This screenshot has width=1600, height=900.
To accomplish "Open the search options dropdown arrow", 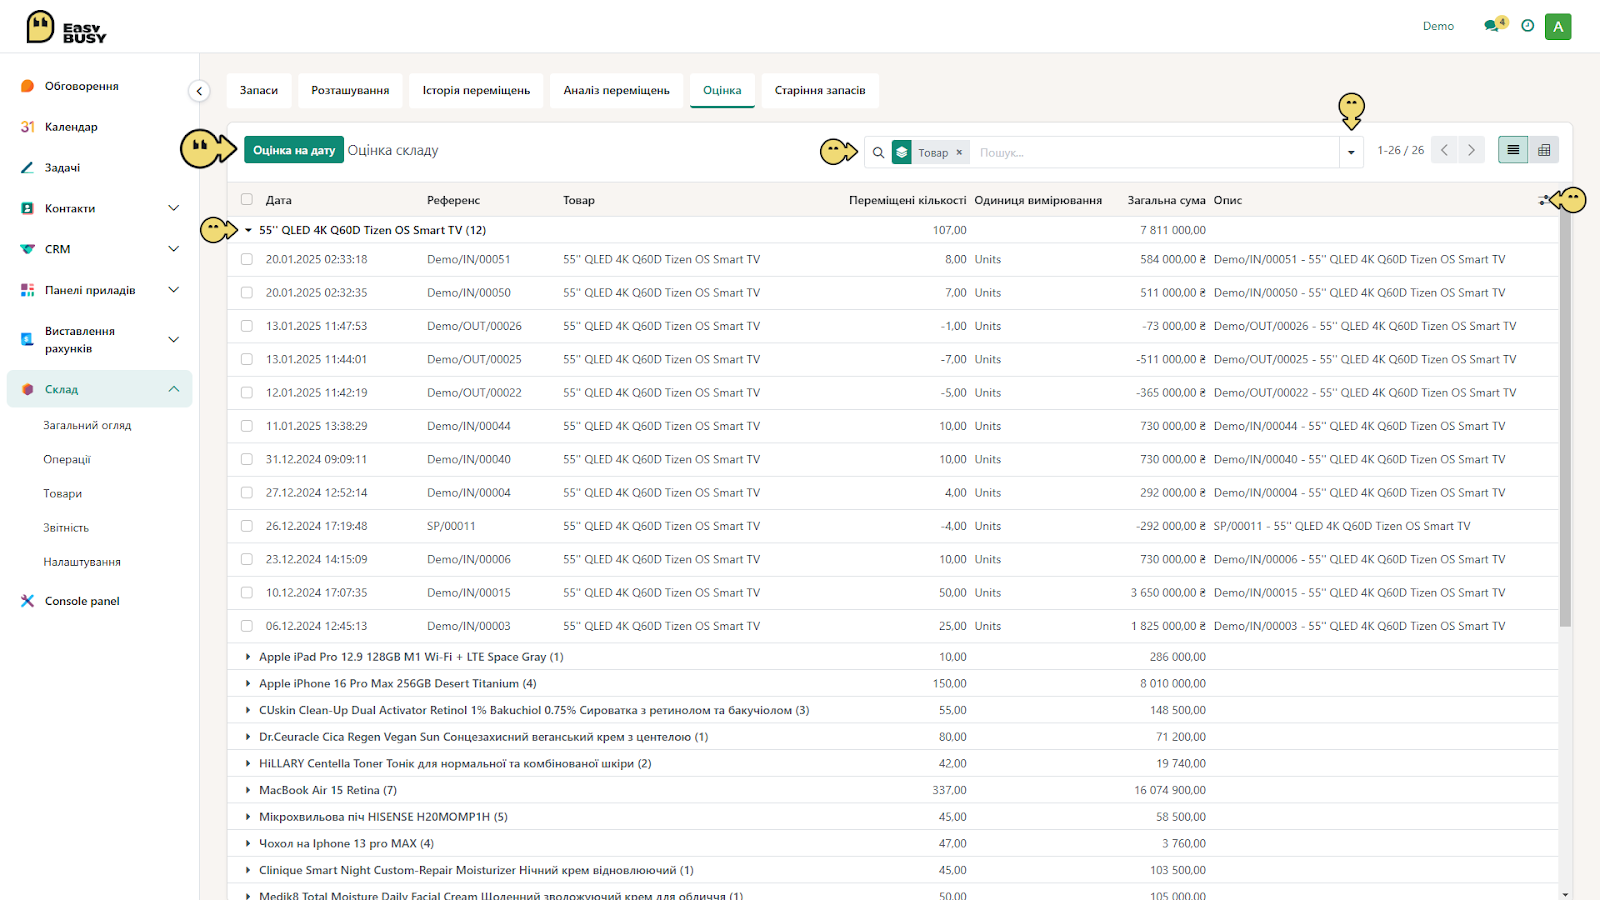I will pos(1351,152).
